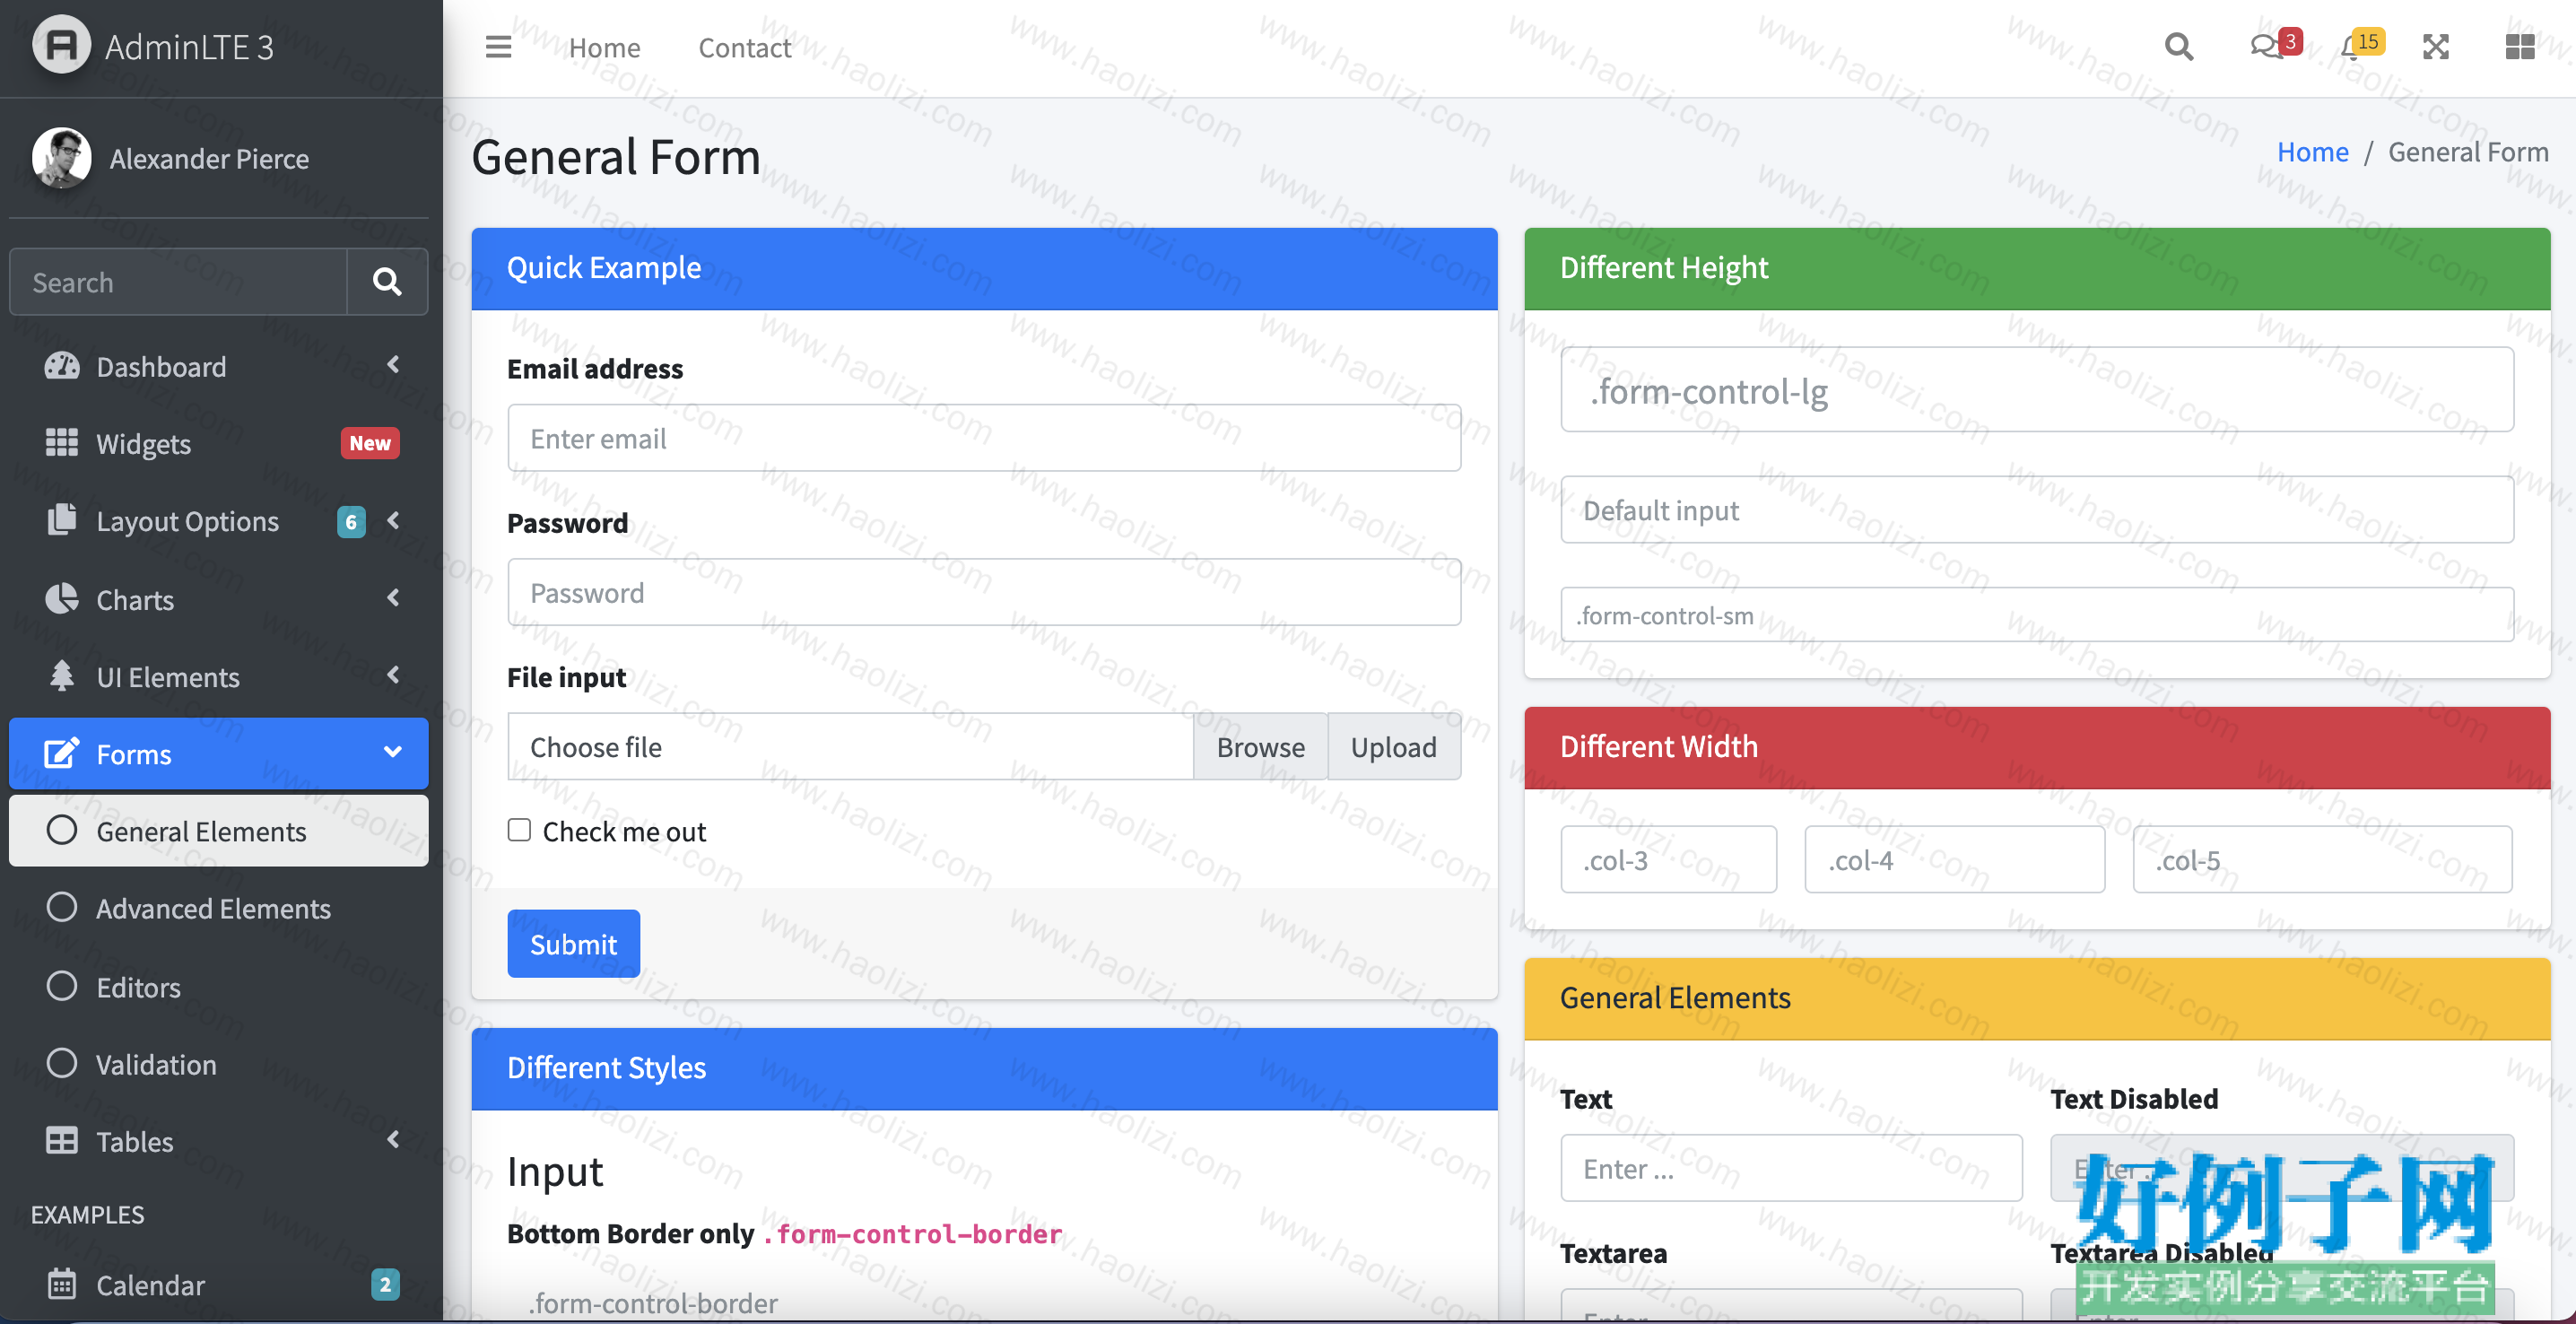Image resolution: width=2576 pixels, height=1324 pixels.
Task: Click the .form-control-border code text
Action: (x=911, y=1234)
